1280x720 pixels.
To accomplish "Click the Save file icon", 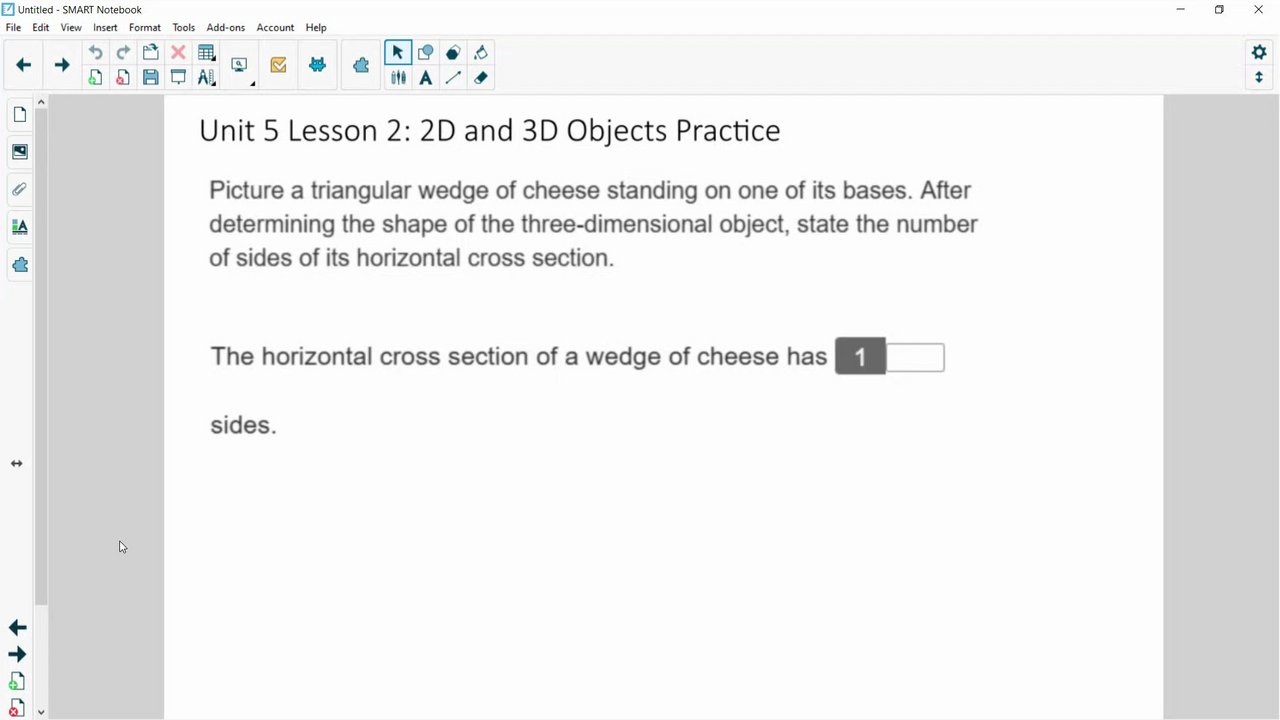I will pyautogui.click(x=151, y=78).
